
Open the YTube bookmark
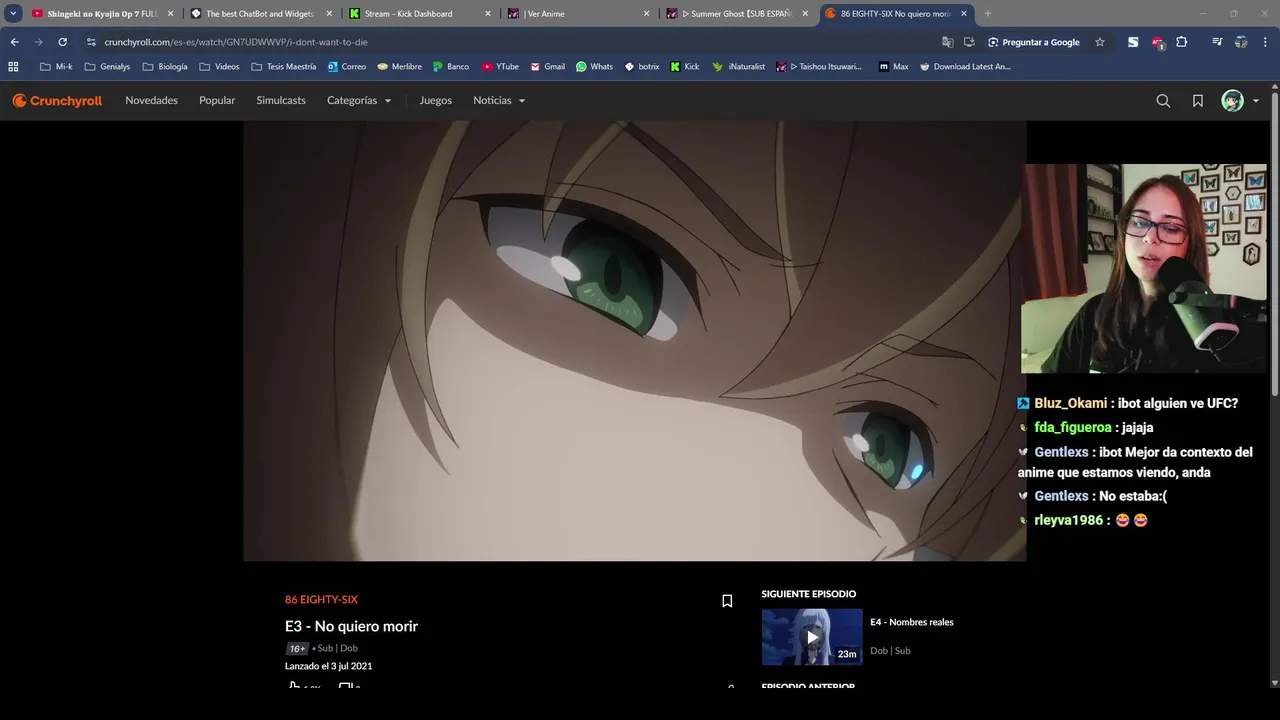click(500, 67)
